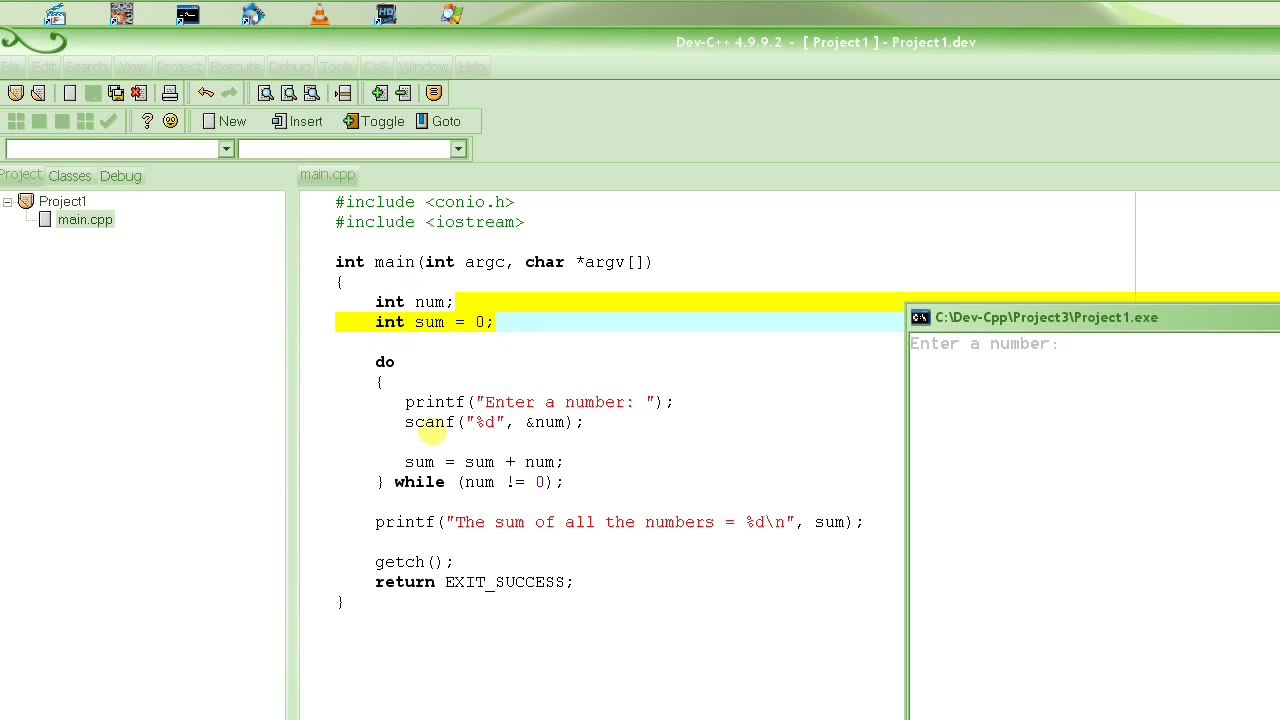Click the New Source File toolbar icon

[x=15, y=93]
